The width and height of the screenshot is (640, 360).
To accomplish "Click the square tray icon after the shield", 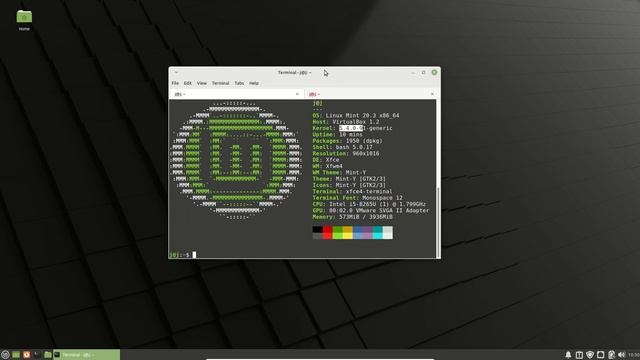I will (600, 355).
